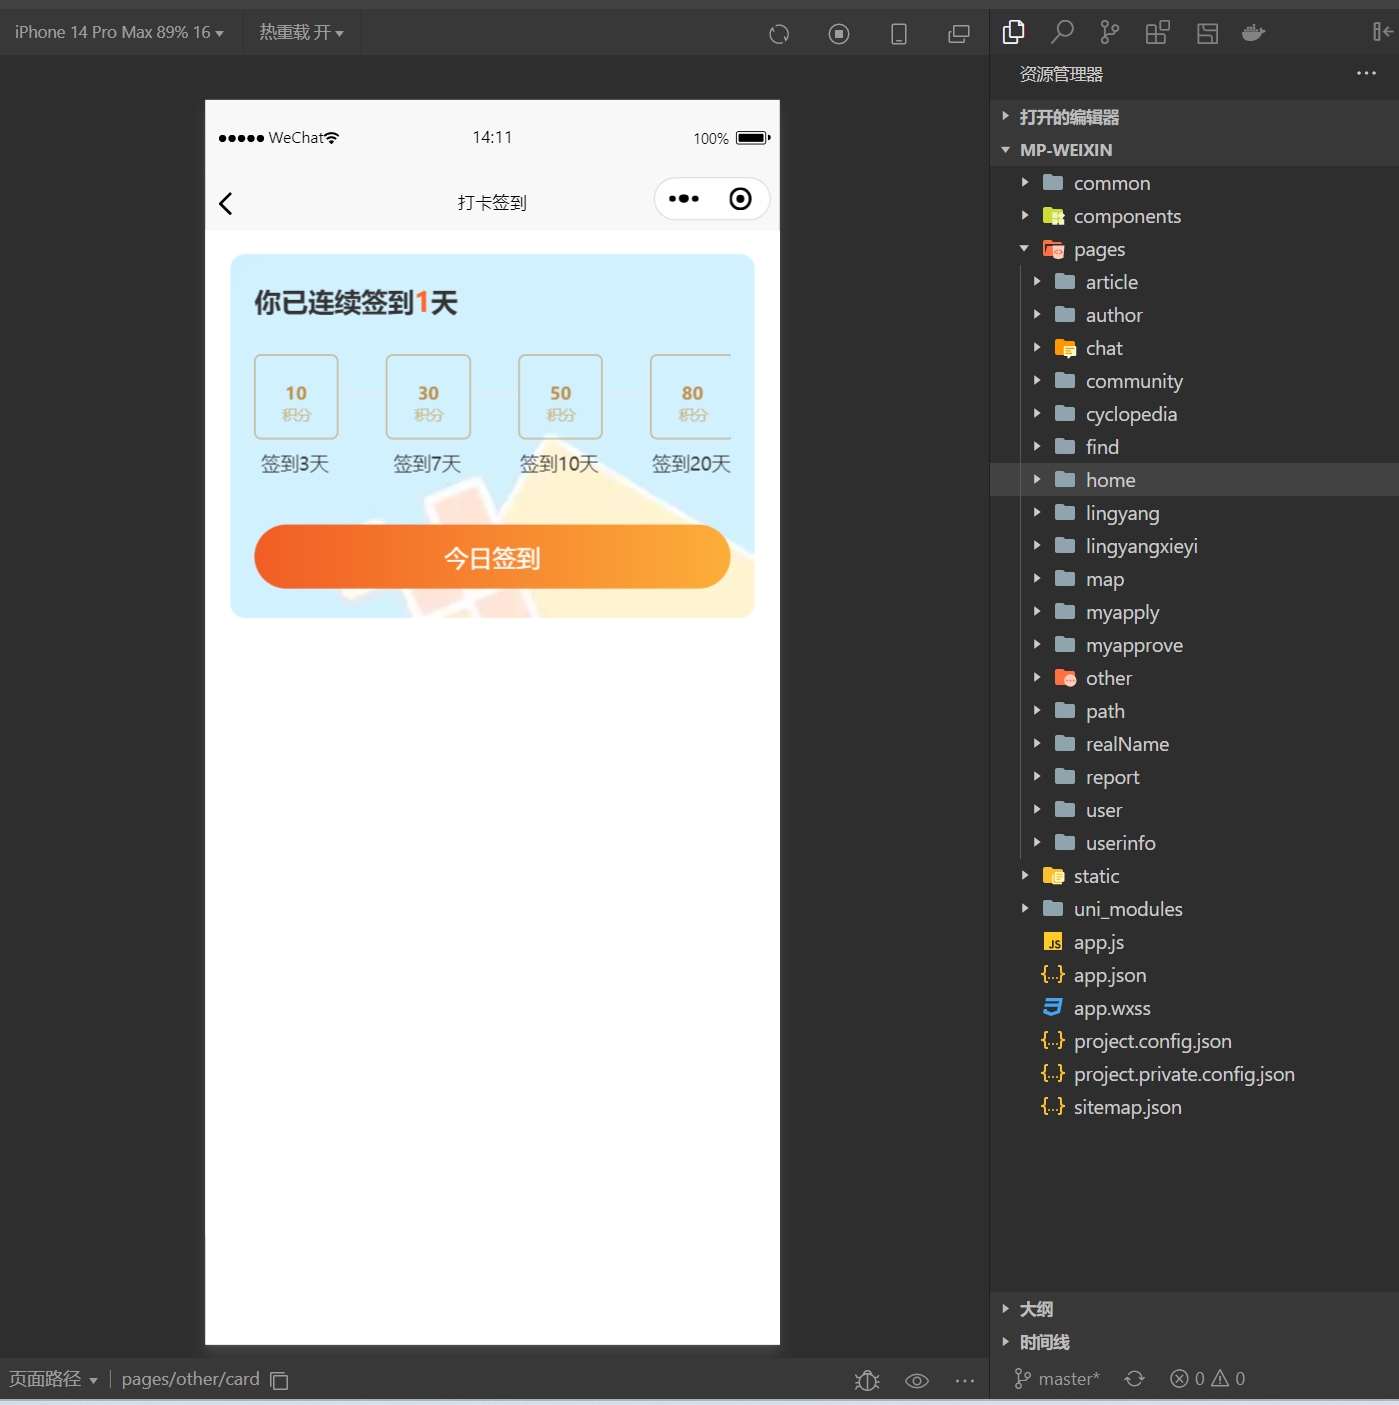Open the 页面路径 dropdown
Viewport: 1399px width, 1405px height.
54,1380
